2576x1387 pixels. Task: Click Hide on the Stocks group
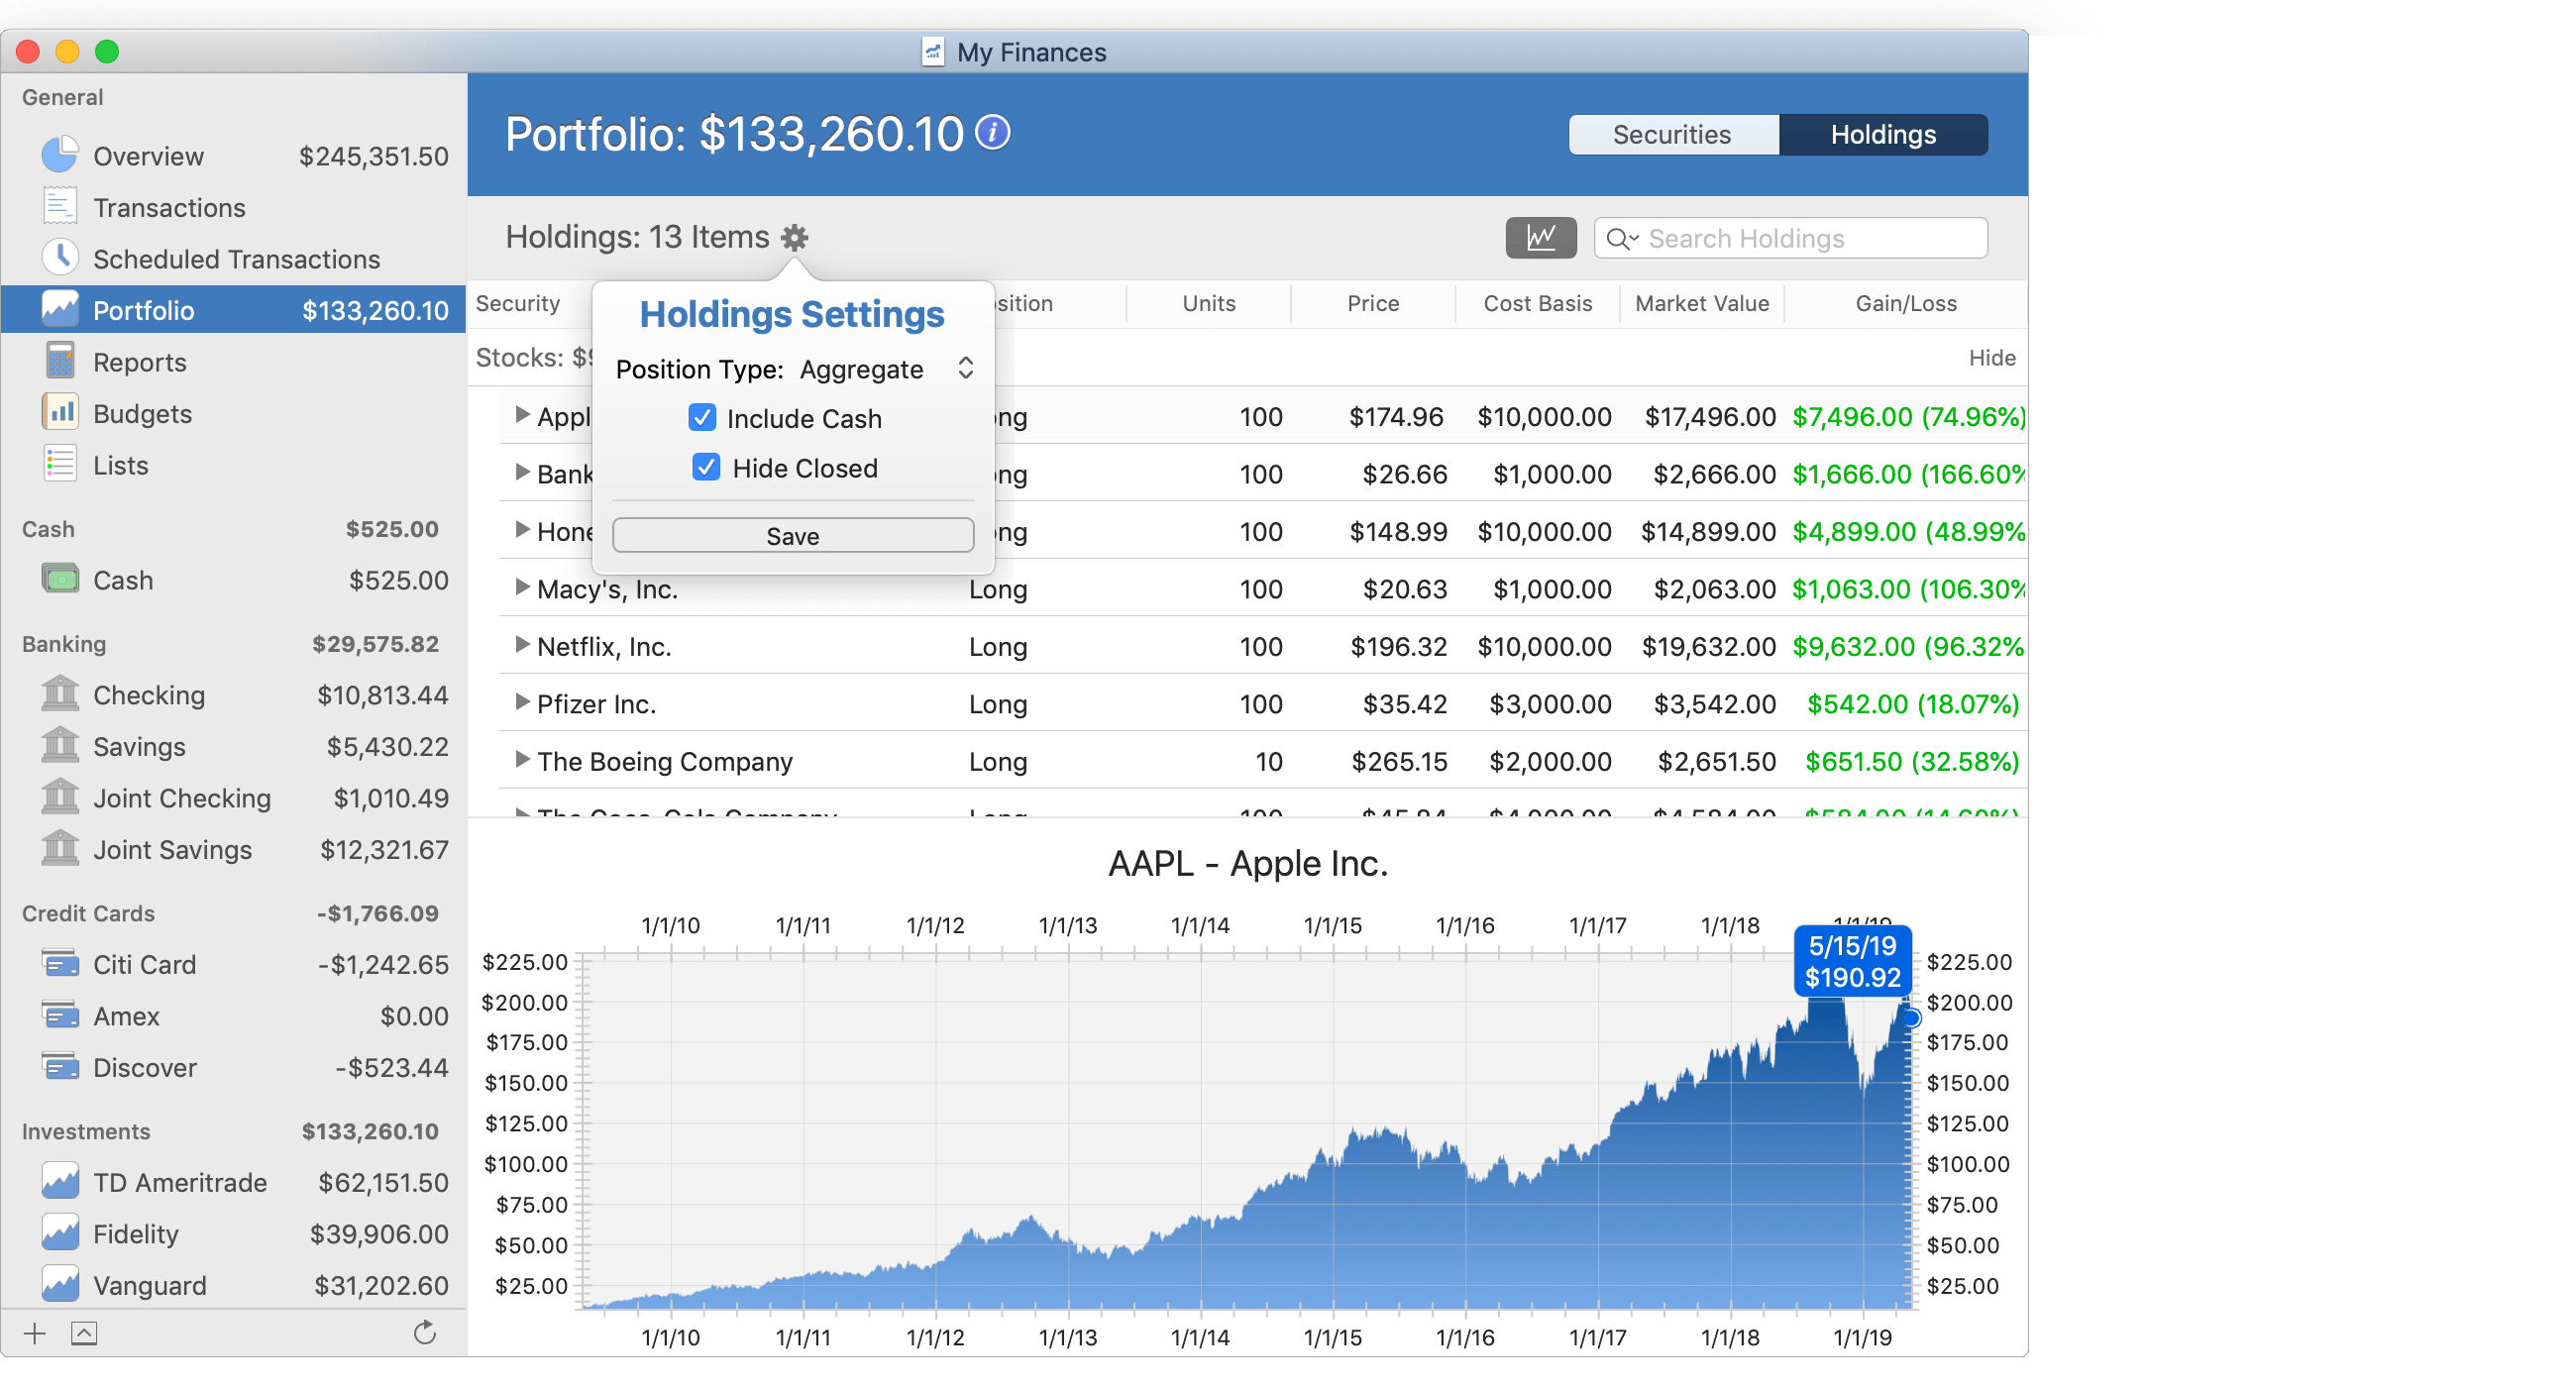[x=1990, y=358]
